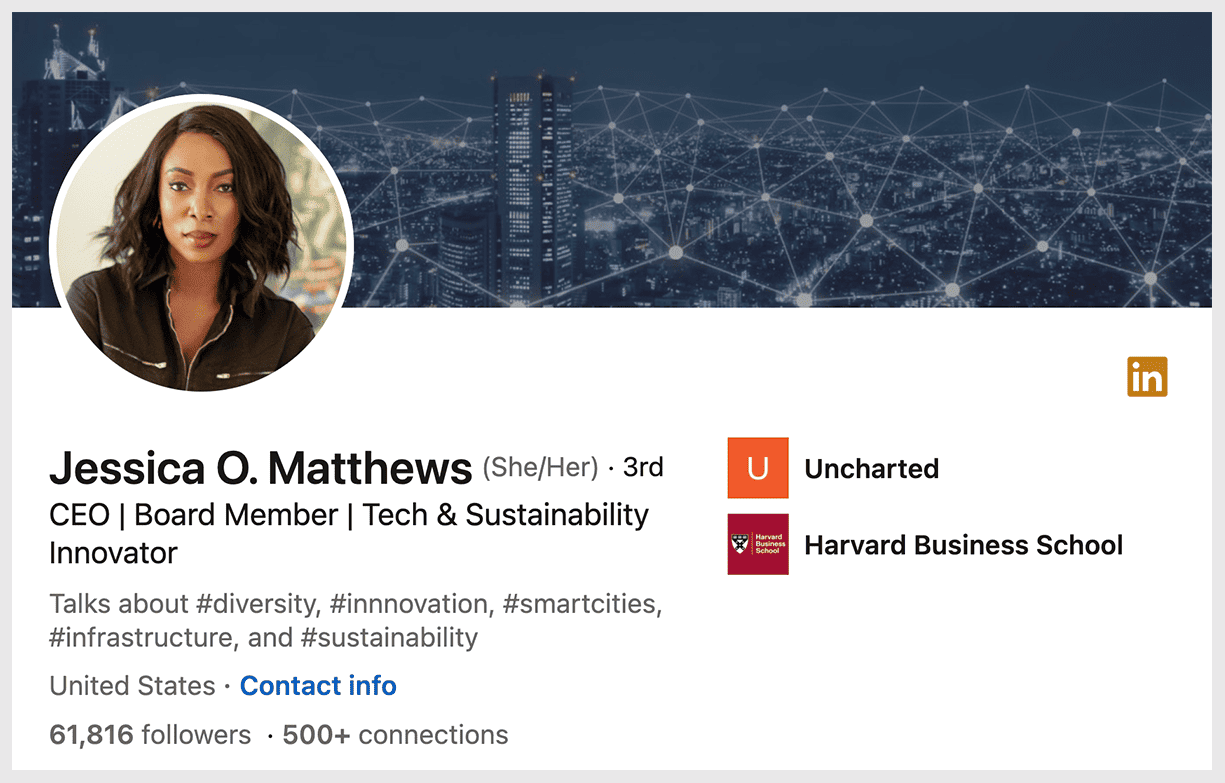The height and width of the screenshot is (783, 1225).
Task: Click the CEO | Board Member headline
Action: pyautogui.click(x=348, y=515)
